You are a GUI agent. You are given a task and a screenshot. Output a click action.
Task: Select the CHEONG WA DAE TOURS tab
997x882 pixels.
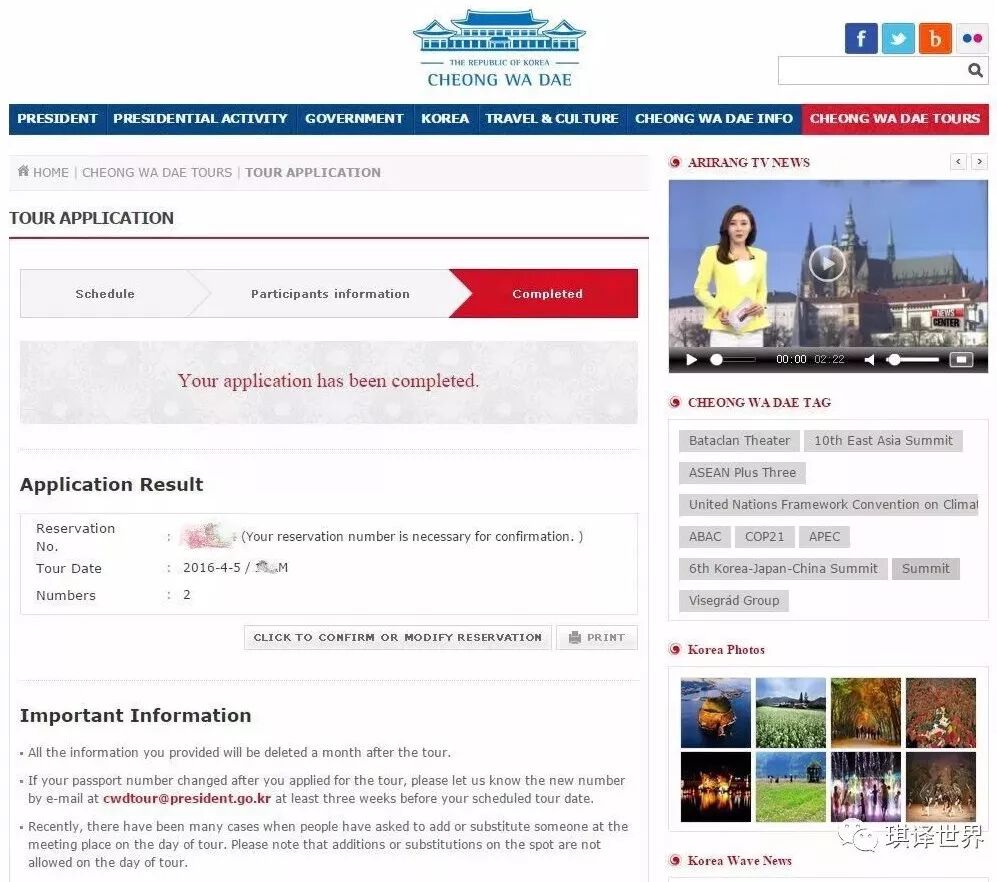[895, 119]
